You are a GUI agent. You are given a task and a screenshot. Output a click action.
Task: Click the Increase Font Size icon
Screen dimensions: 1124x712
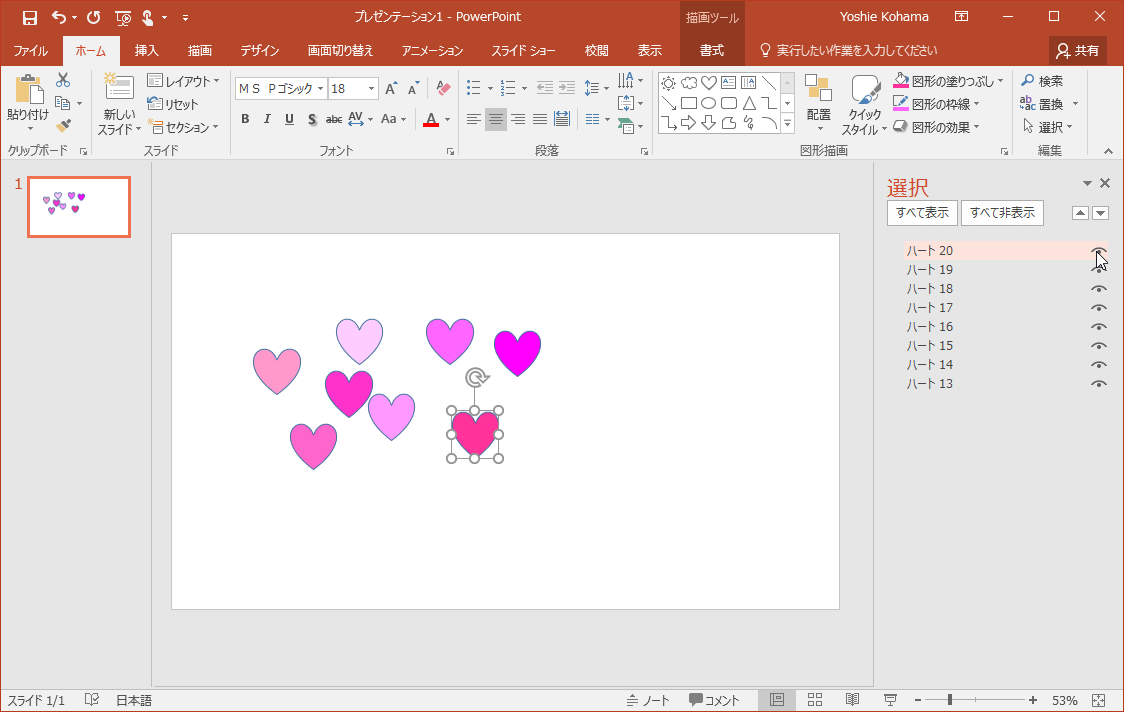click(391, 89)
